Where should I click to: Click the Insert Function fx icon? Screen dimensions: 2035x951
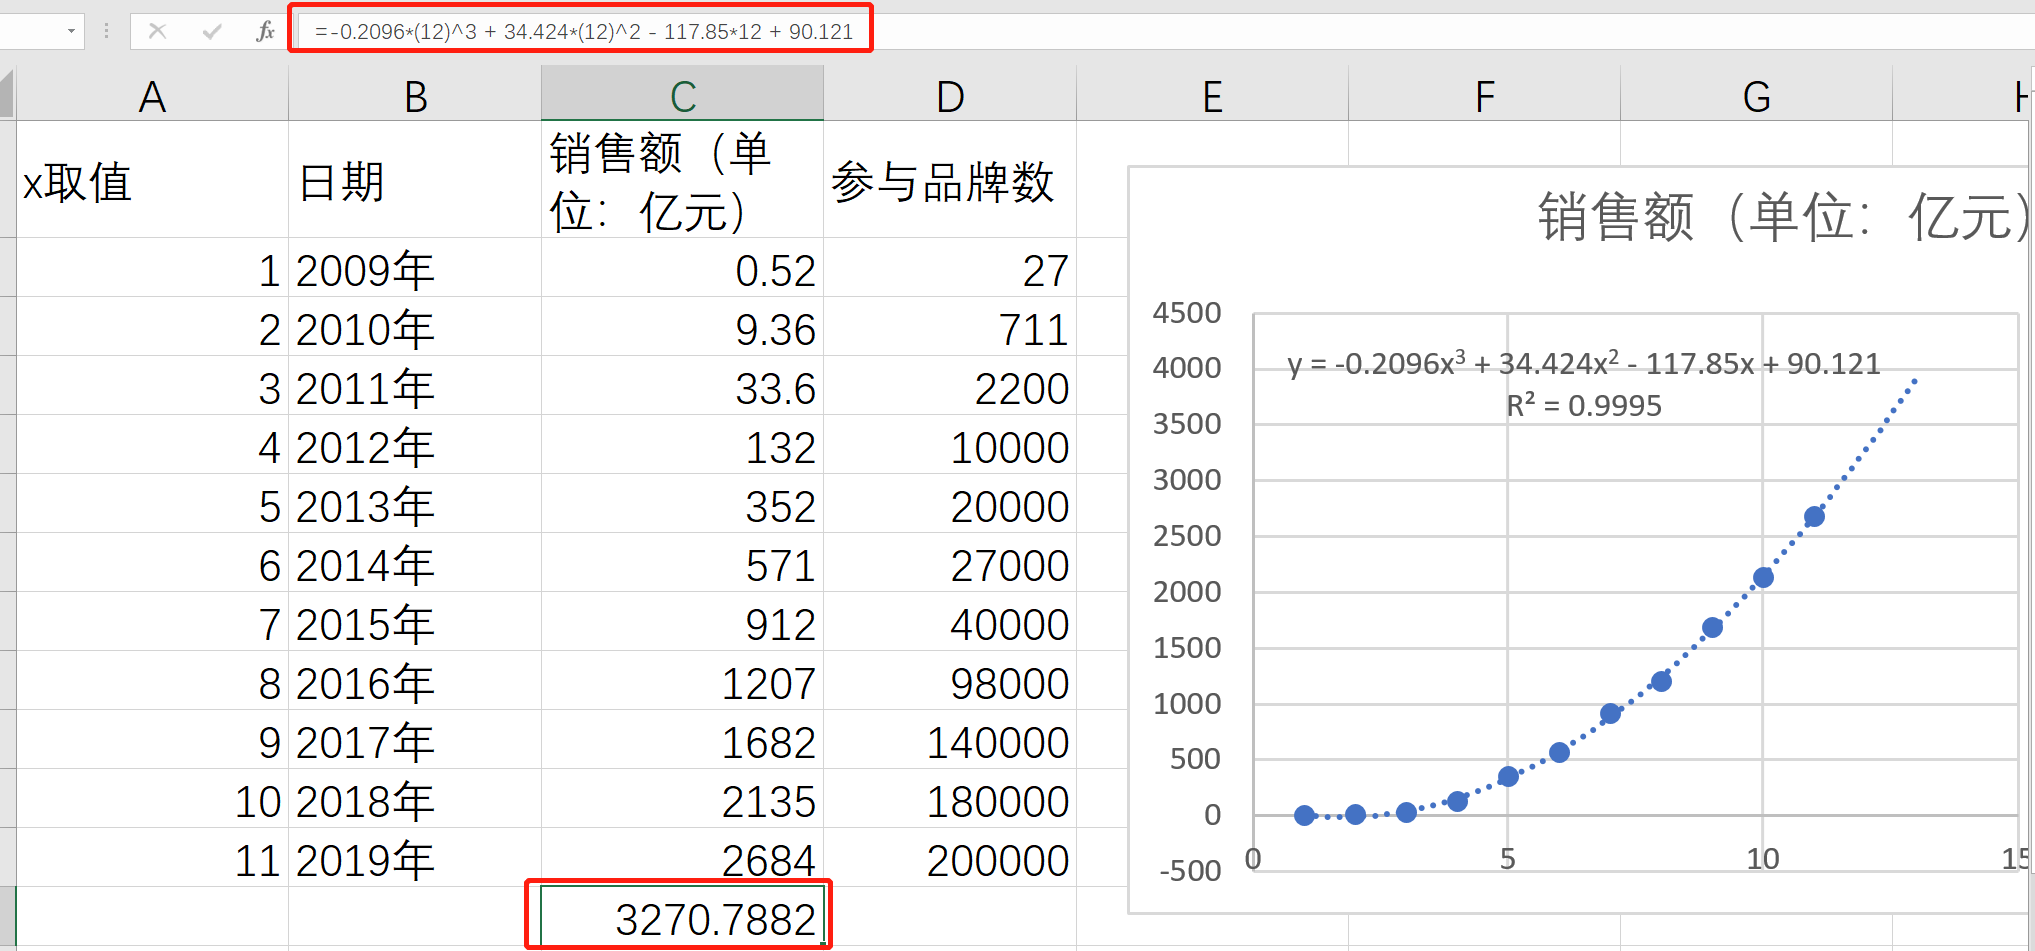[x=265, y=31]
